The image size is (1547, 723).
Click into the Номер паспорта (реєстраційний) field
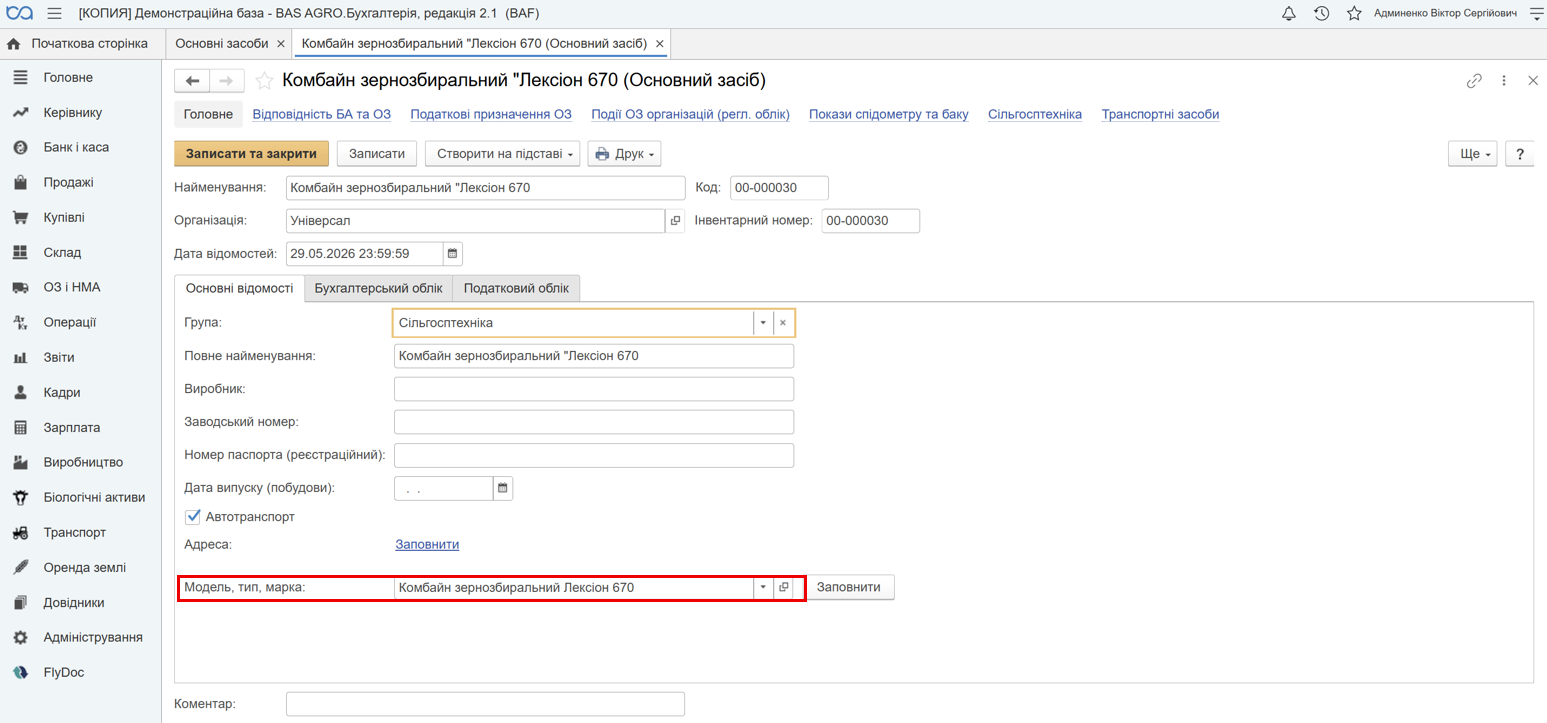pyautogui.click(x=594, y=455)
